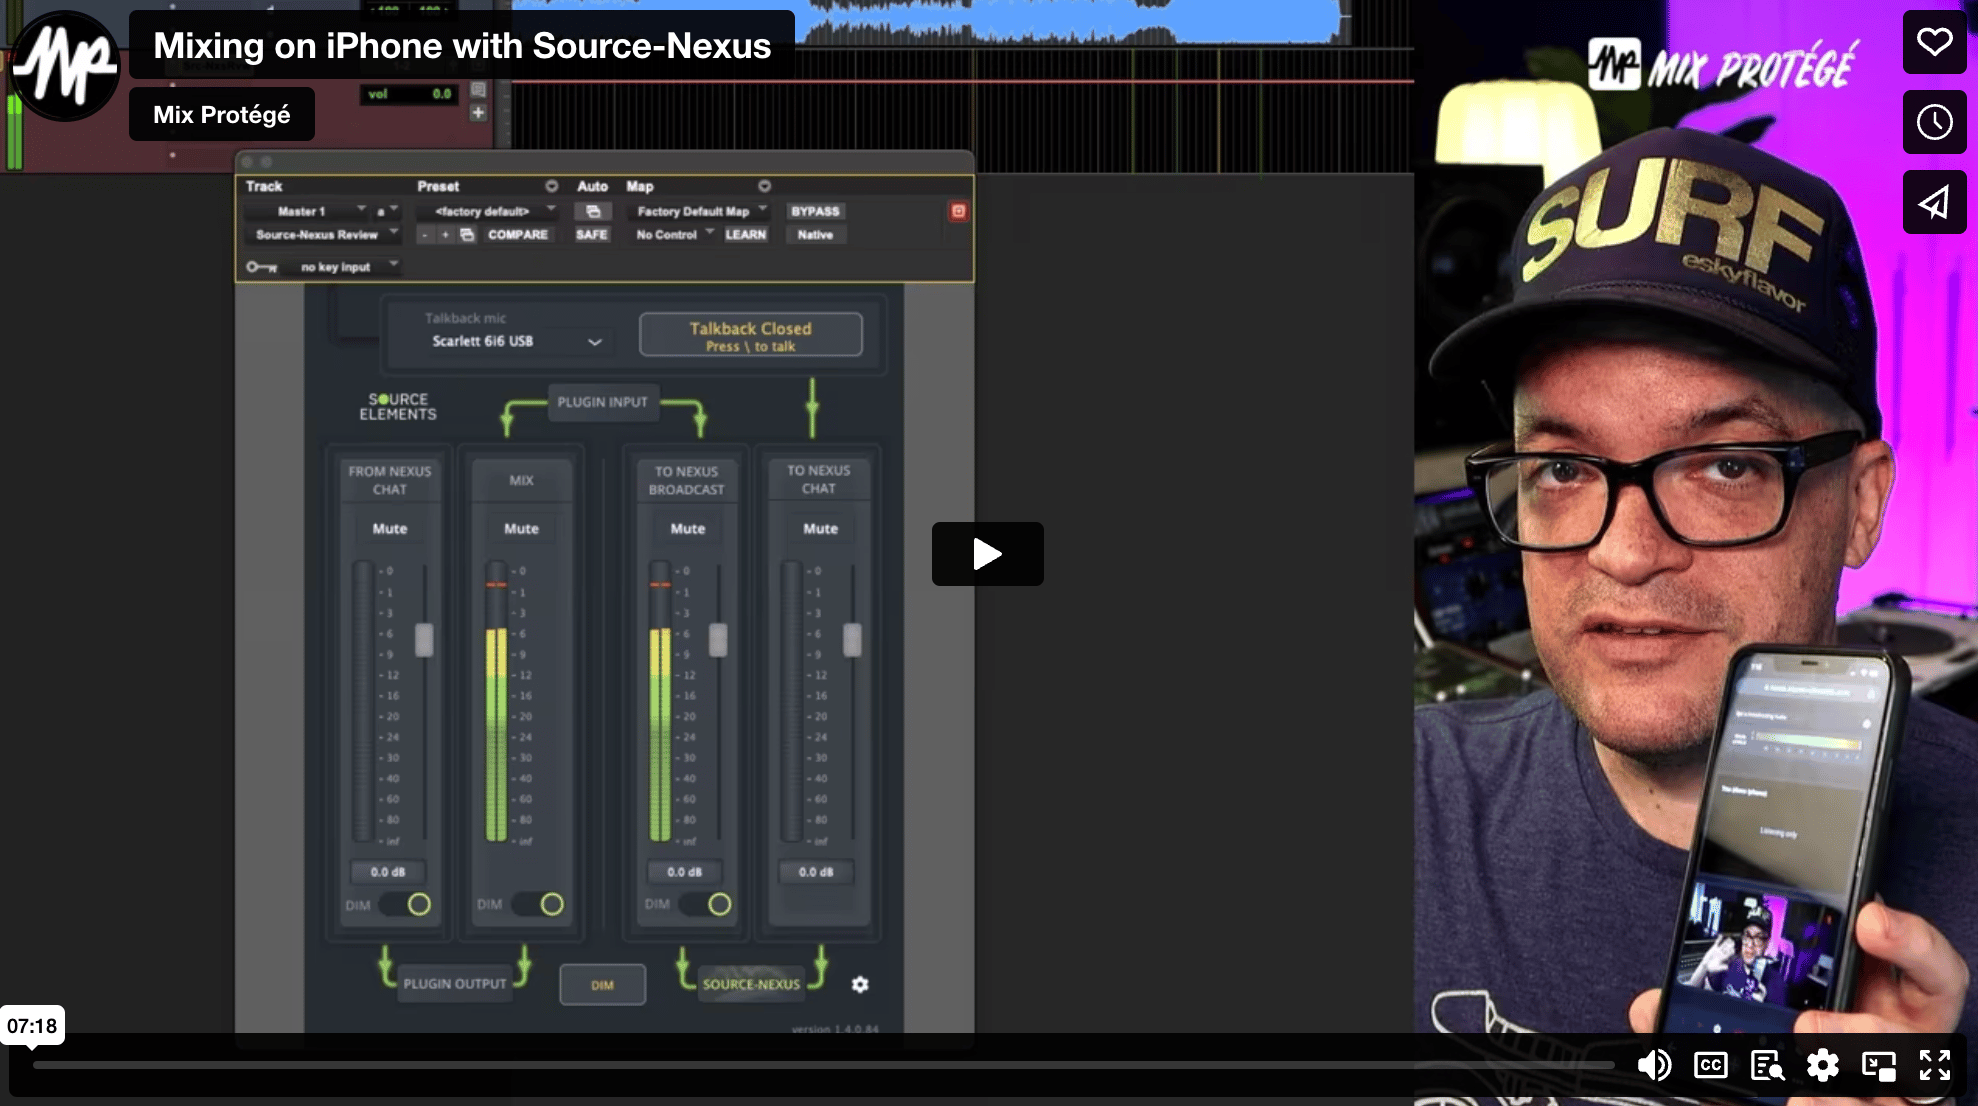Click the preset copy icon next to COMPARE
Image resolution: width=1978 pixels, height=1106 pixels.
467,234
